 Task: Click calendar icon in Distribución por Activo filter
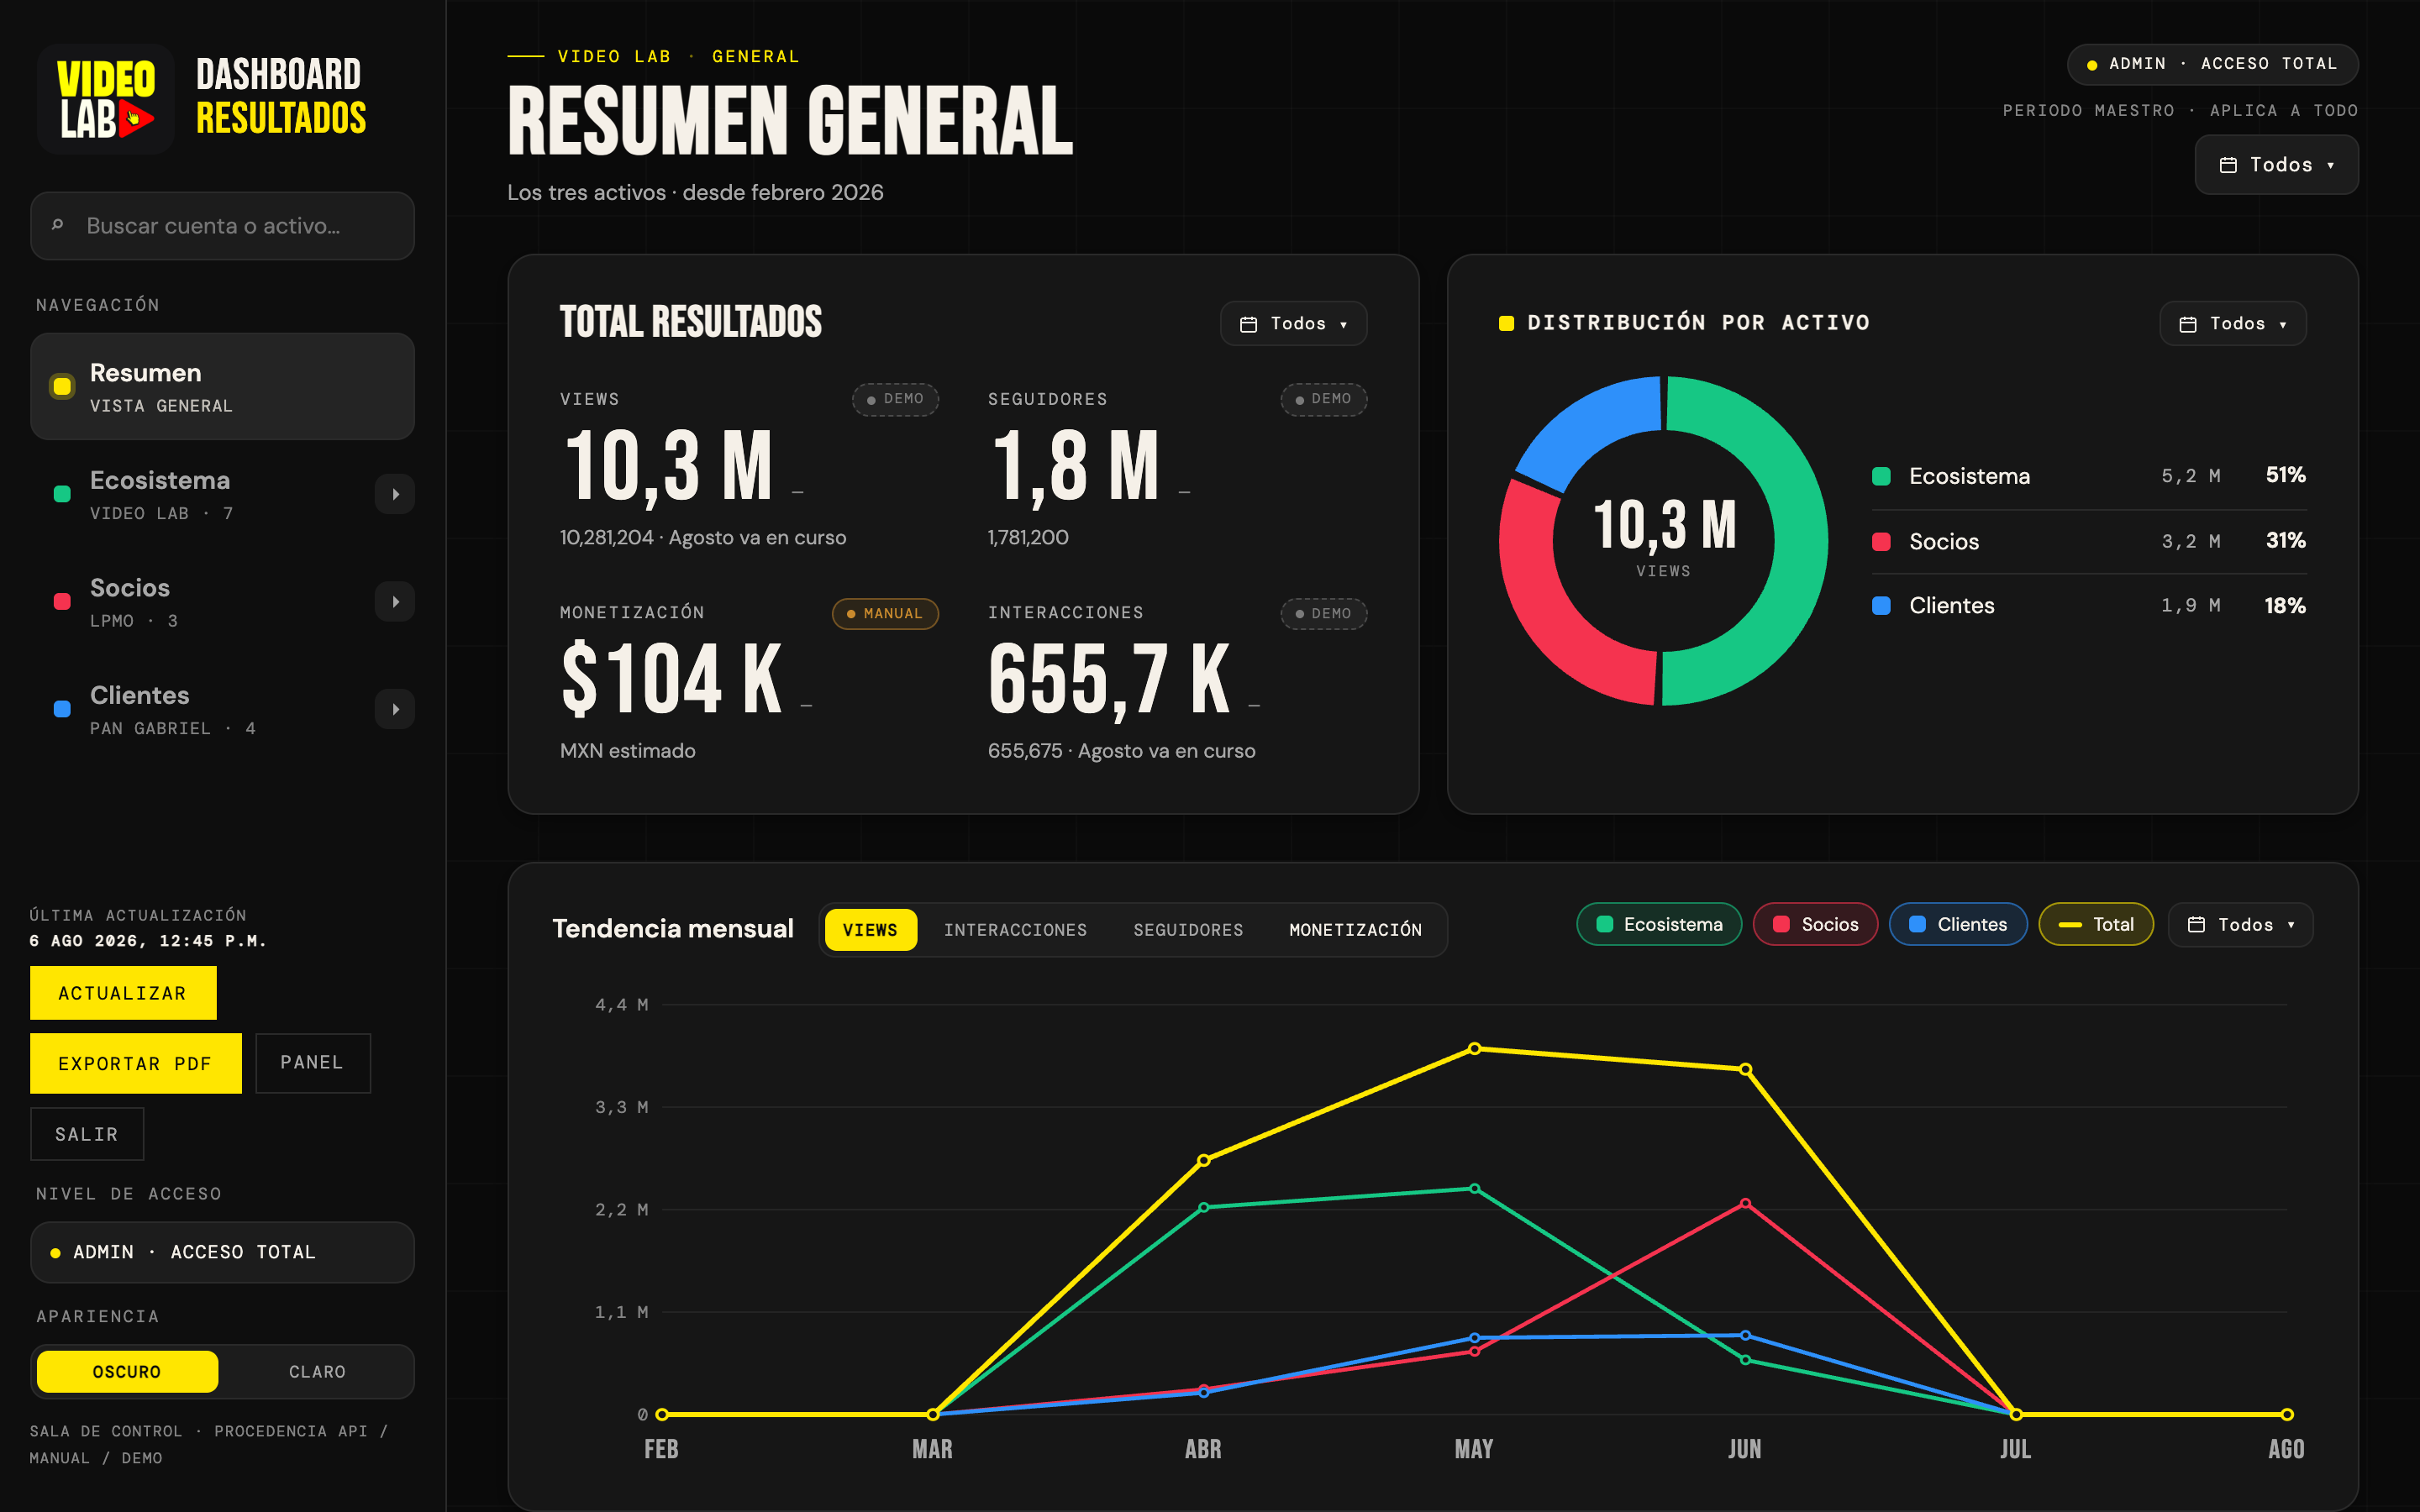click(2188, 324)
